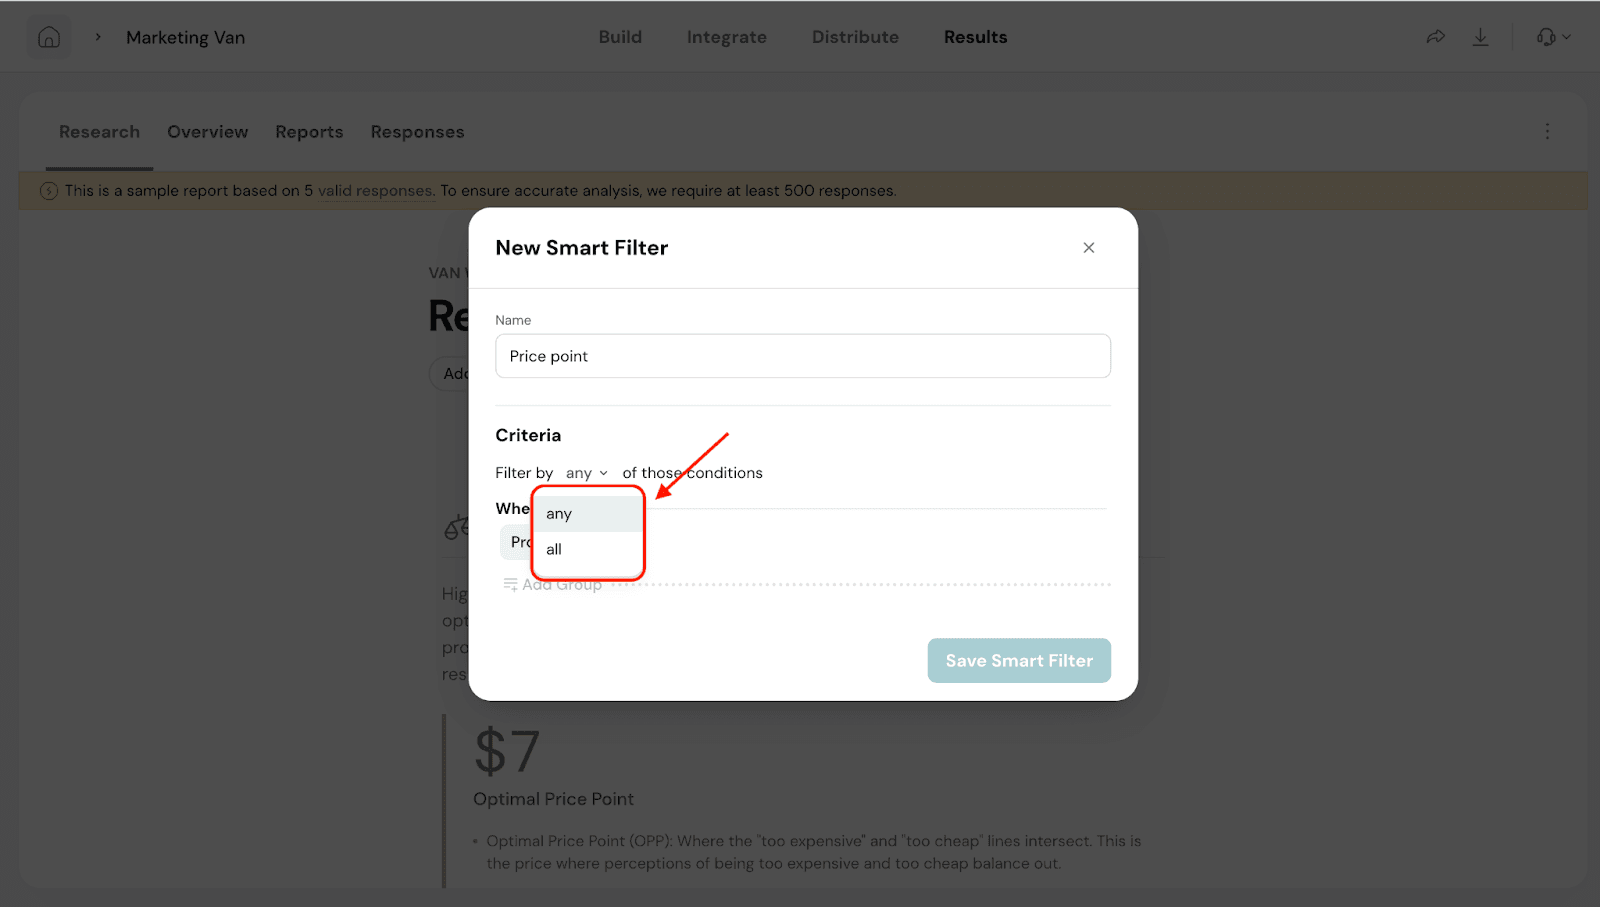Screen dimensions: 1600x907
Task: Follow the "valid responses" link
Action: point(375,191)
